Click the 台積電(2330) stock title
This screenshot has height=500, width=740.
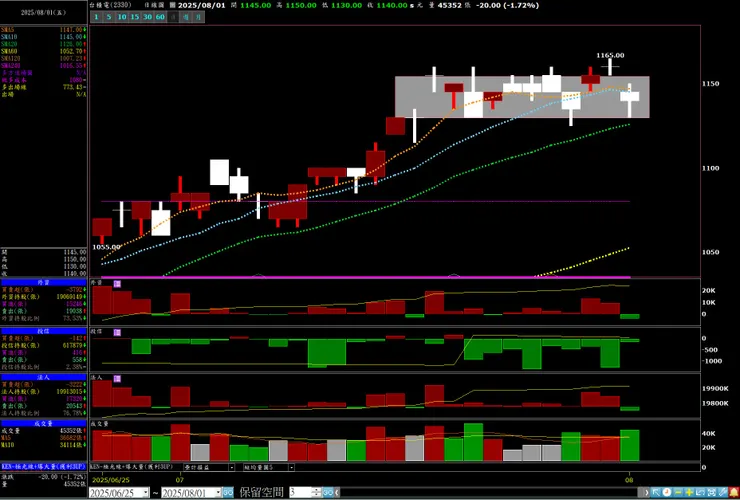click(112, 5)
